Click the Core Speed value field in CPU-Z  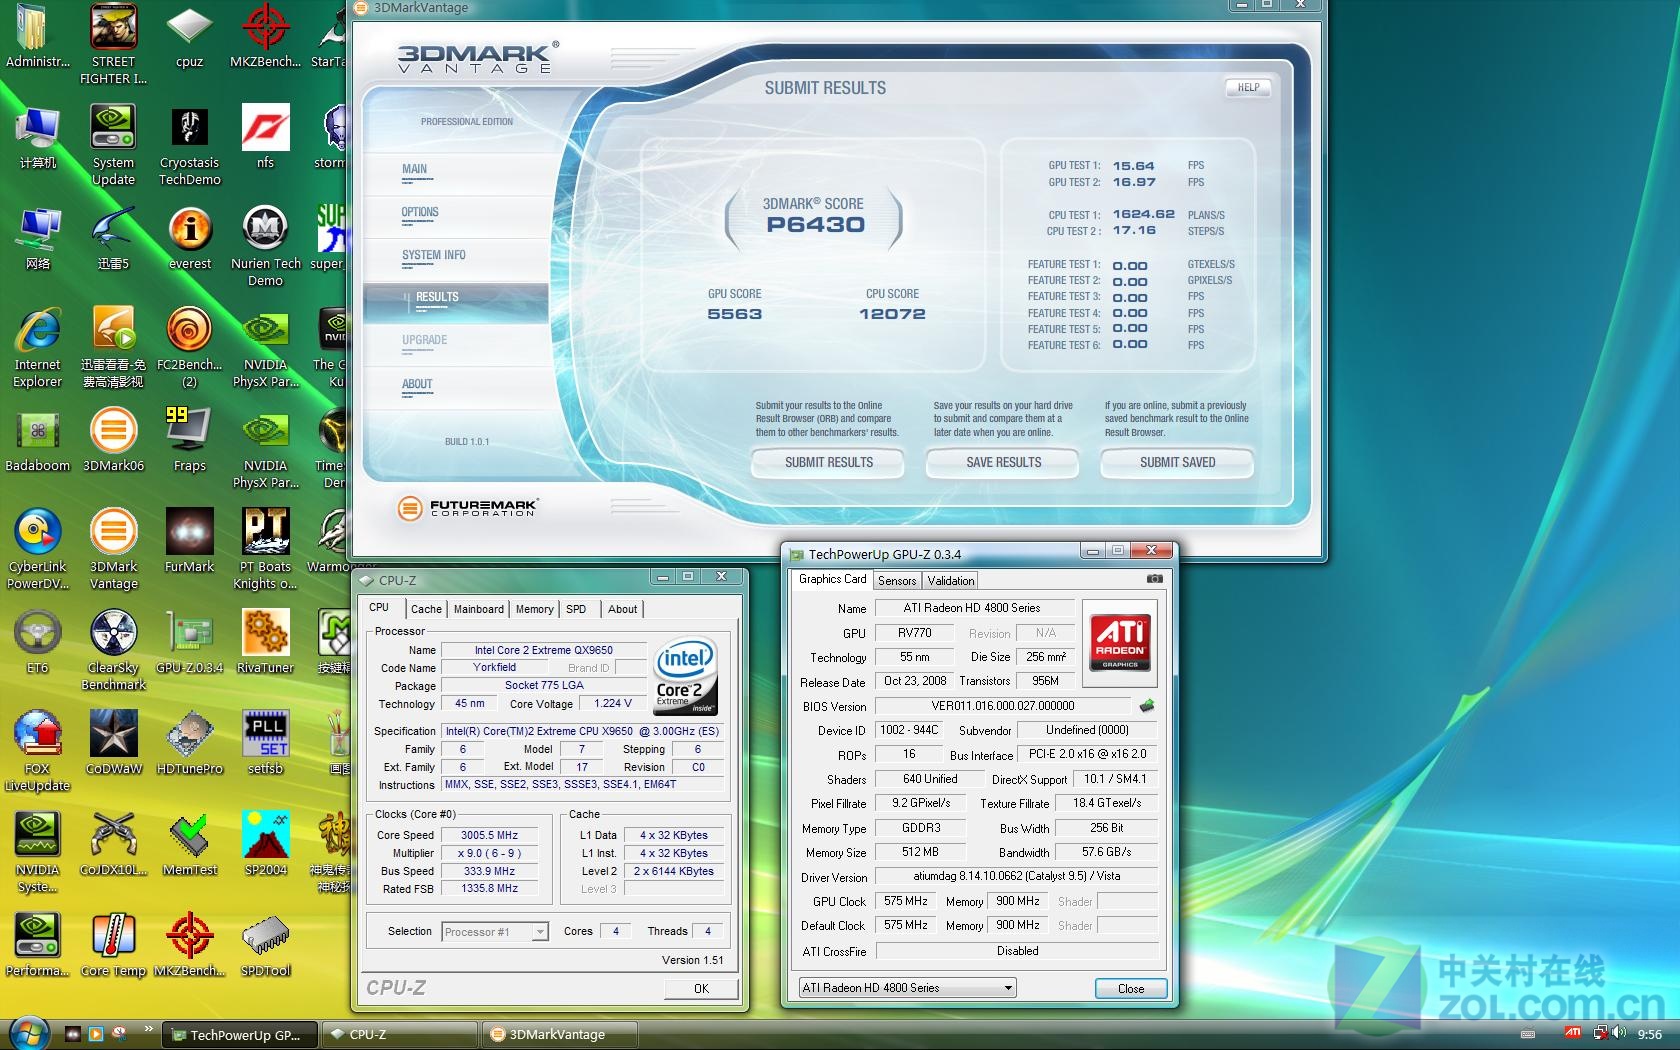(x=489, y=836)
